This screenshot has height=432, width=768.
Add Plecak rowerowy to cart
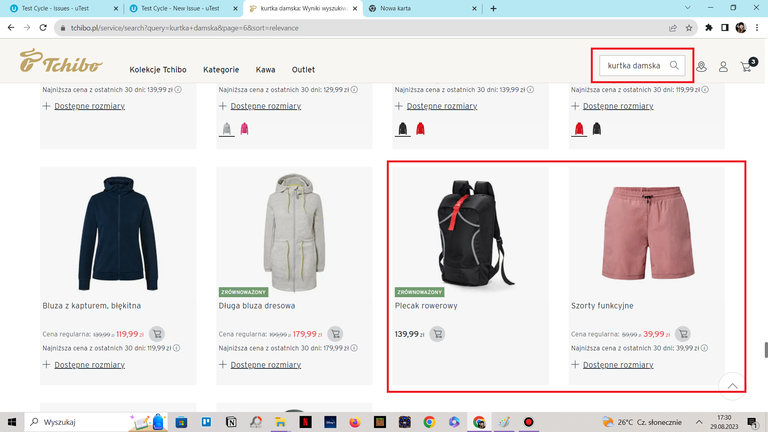[x=437, y=334]
